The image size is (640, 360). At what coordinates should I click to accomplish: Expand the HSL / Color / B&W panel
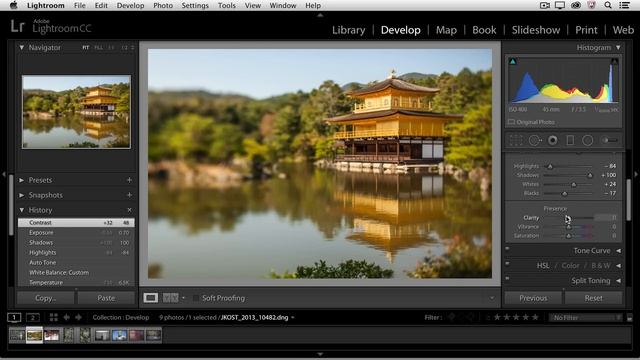pos(618,266)
